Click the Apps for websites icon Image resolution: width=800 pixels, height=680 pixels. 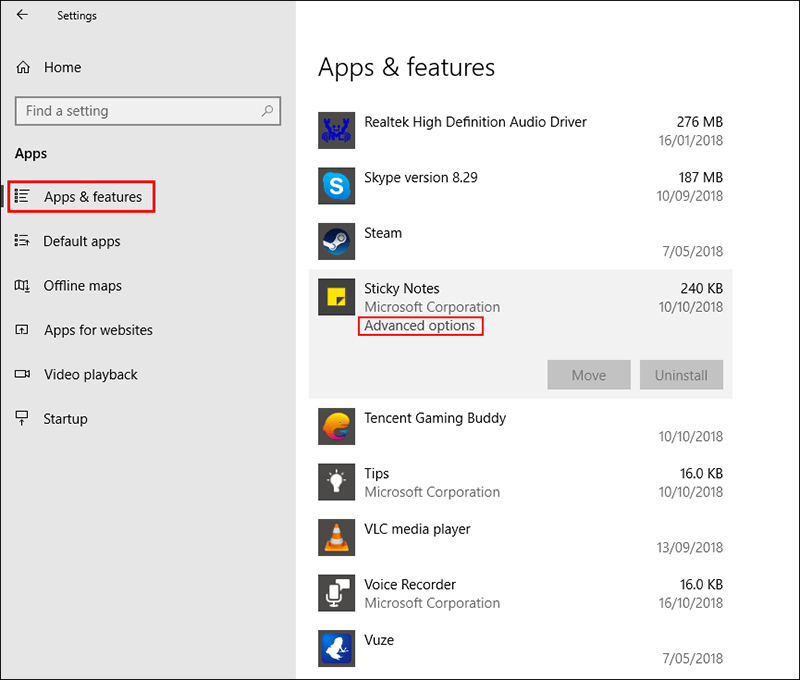point(22,330)
